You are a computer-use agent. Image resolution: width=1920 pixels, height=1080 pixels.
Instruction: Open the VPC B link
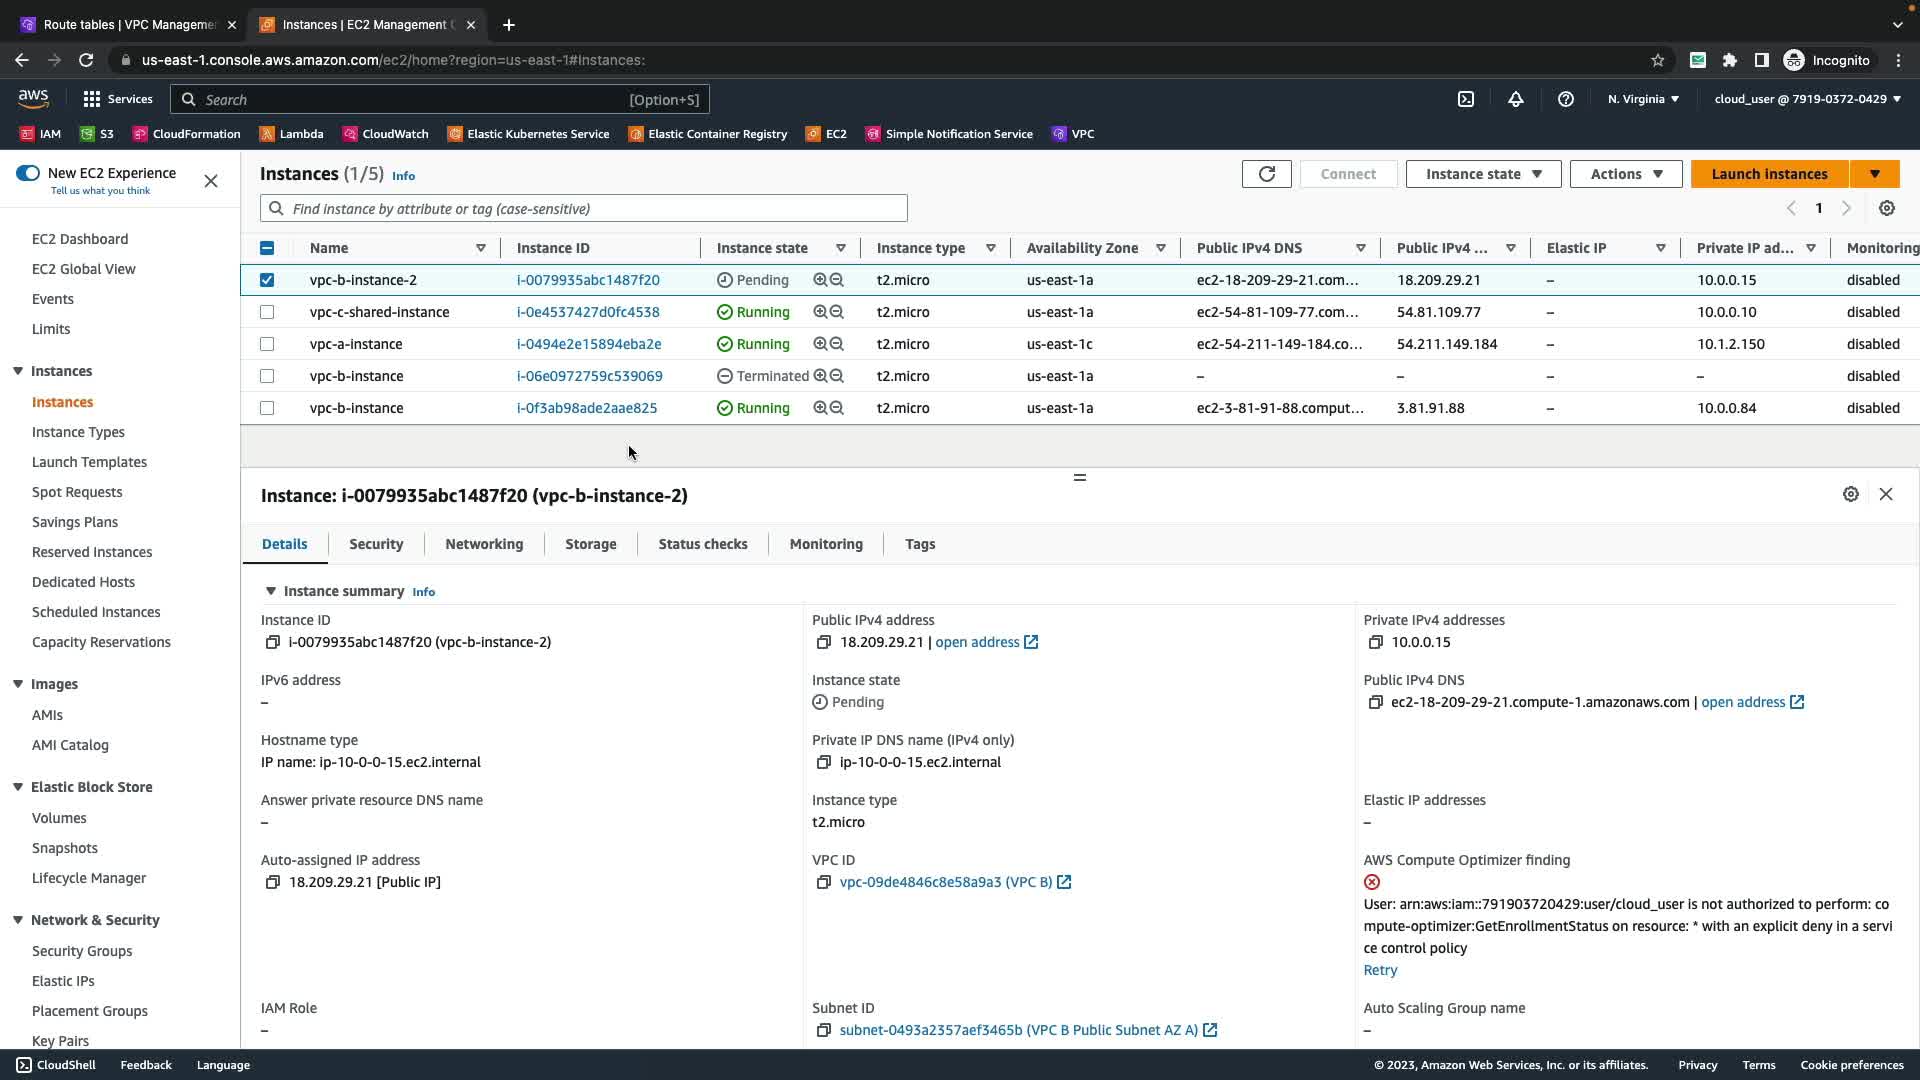[x=945, y=882]
